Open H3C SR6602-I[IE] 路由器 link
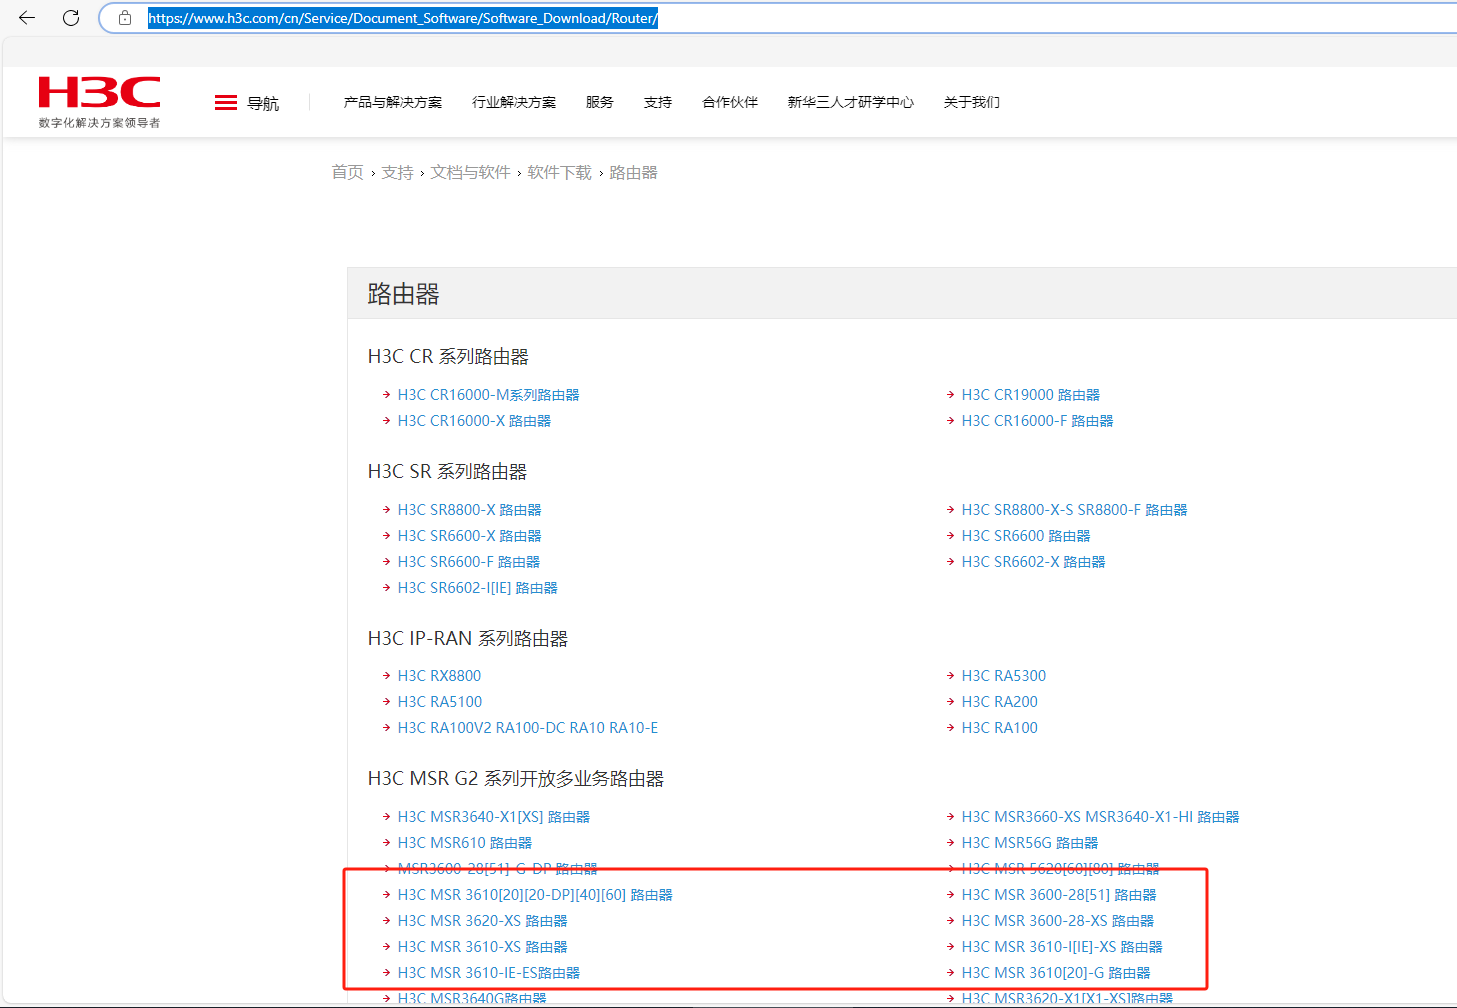The height and width of the screenshot is (1008, 1457). [478, 588]
